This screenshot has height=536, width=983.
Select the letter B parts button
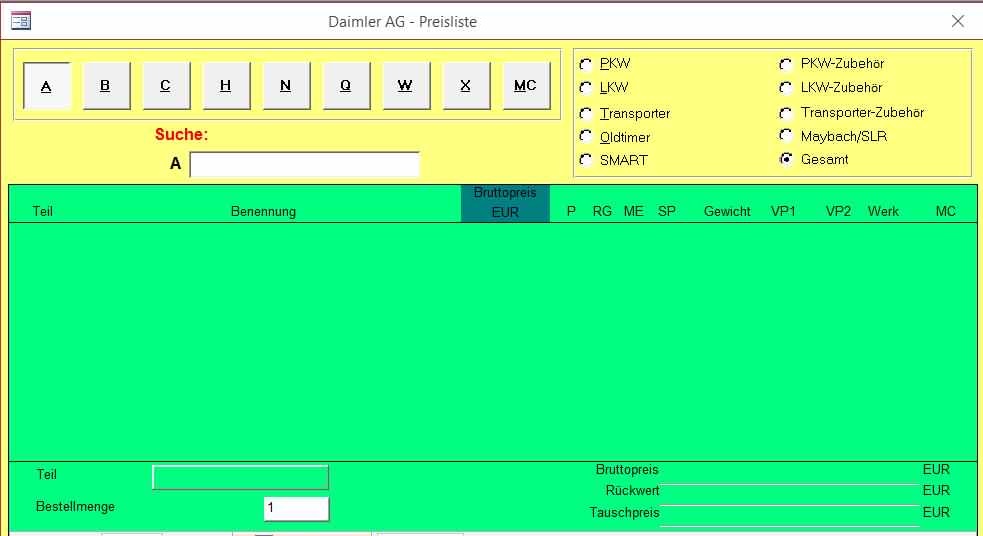pyautogui.click(x=106, y=86)
